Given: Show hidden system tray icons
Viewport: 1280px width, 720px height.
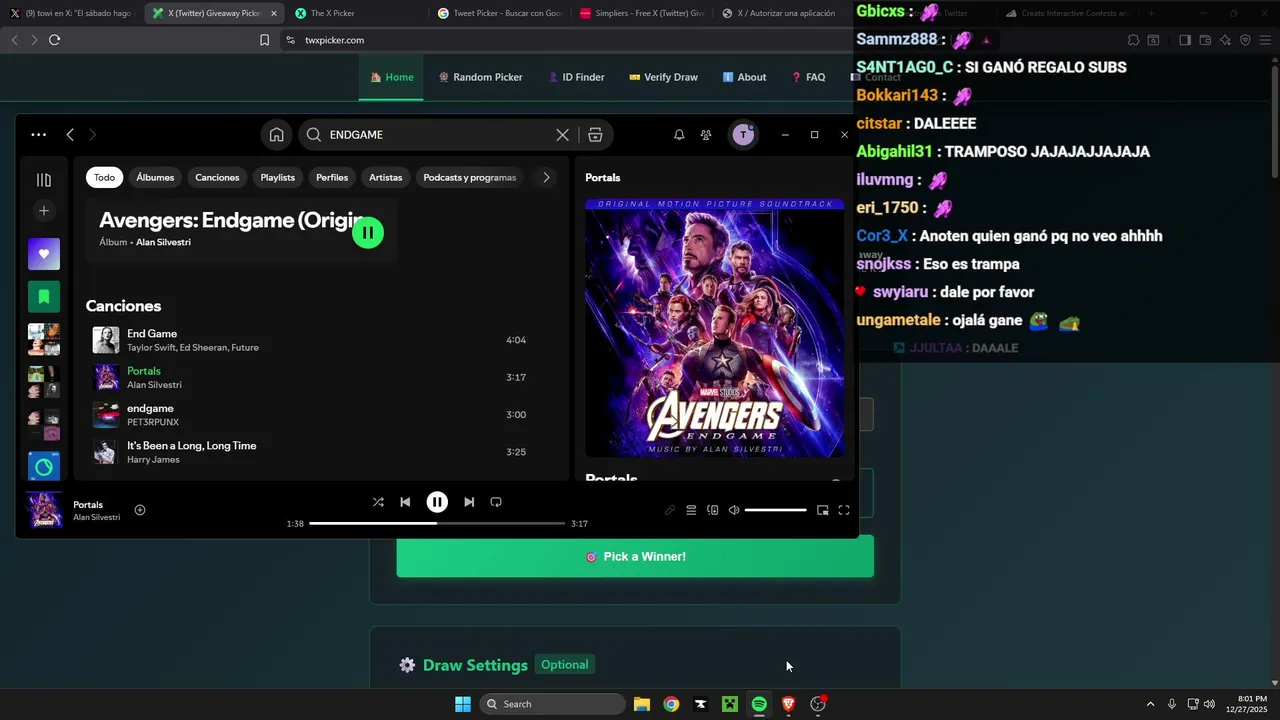Looking at the screenshot, I should point(1150,704).
